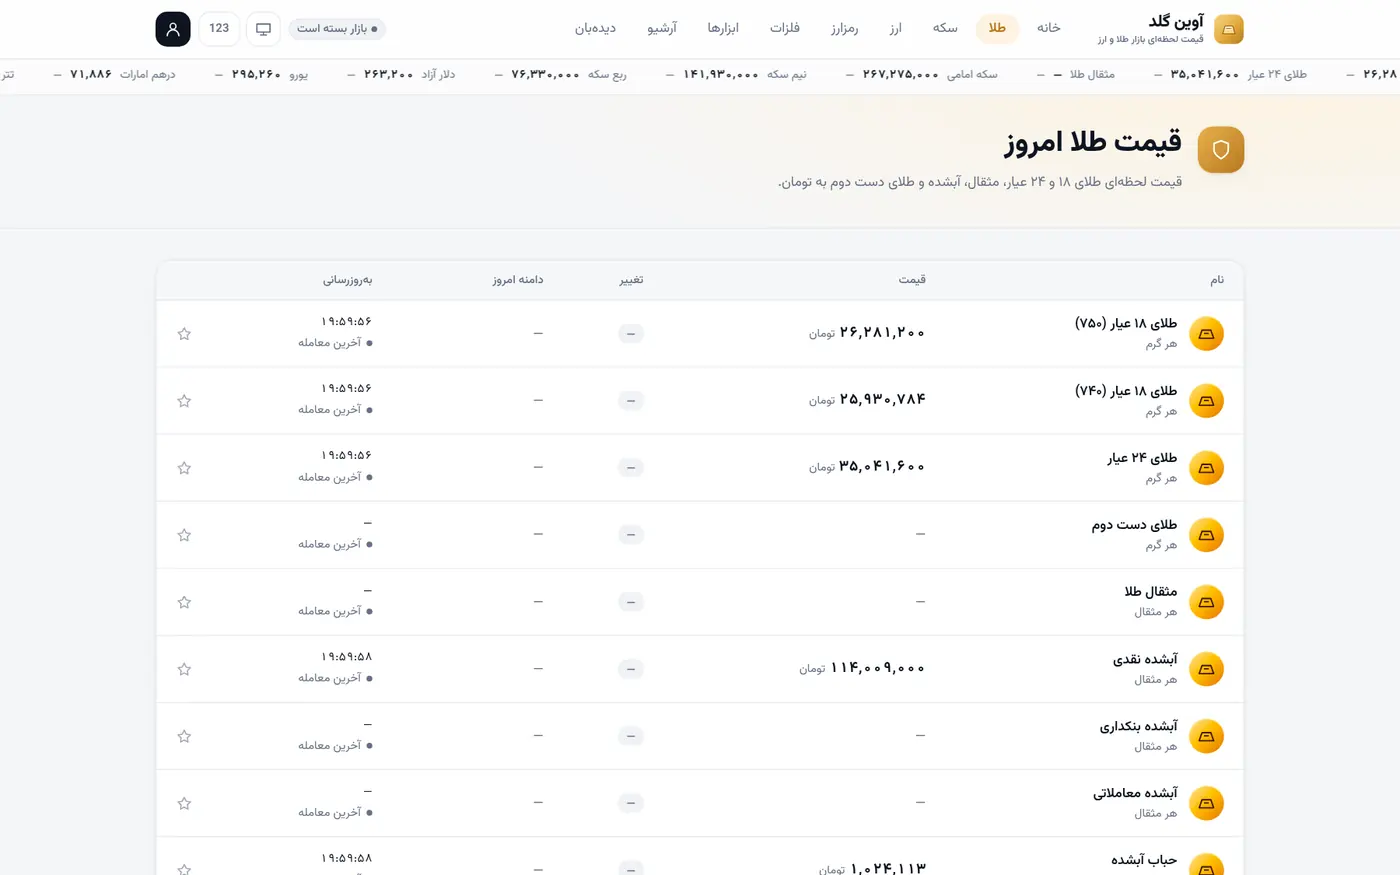
Task: Click the price ۱۱۴,۰۰۹,۰۰۰ in the آبشده نقدی row
Action: coord(878,668)
